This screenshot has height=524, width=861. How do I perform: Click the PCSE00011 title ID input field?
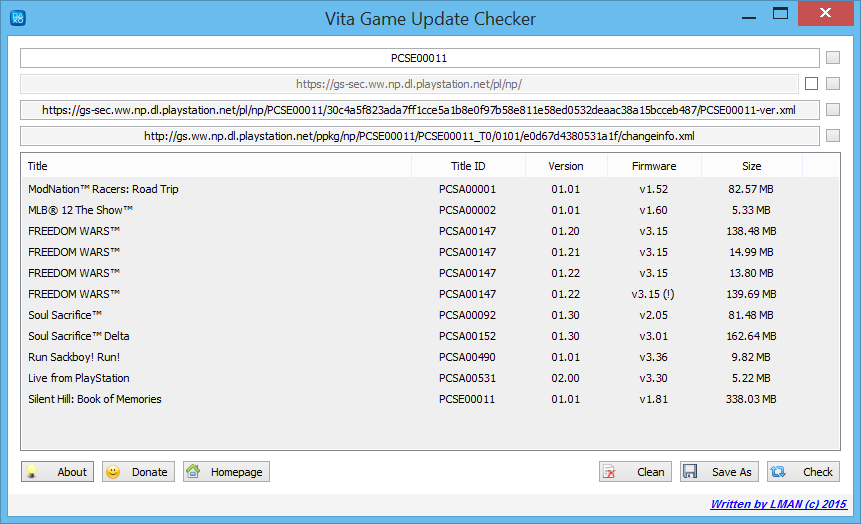point(419,58)
